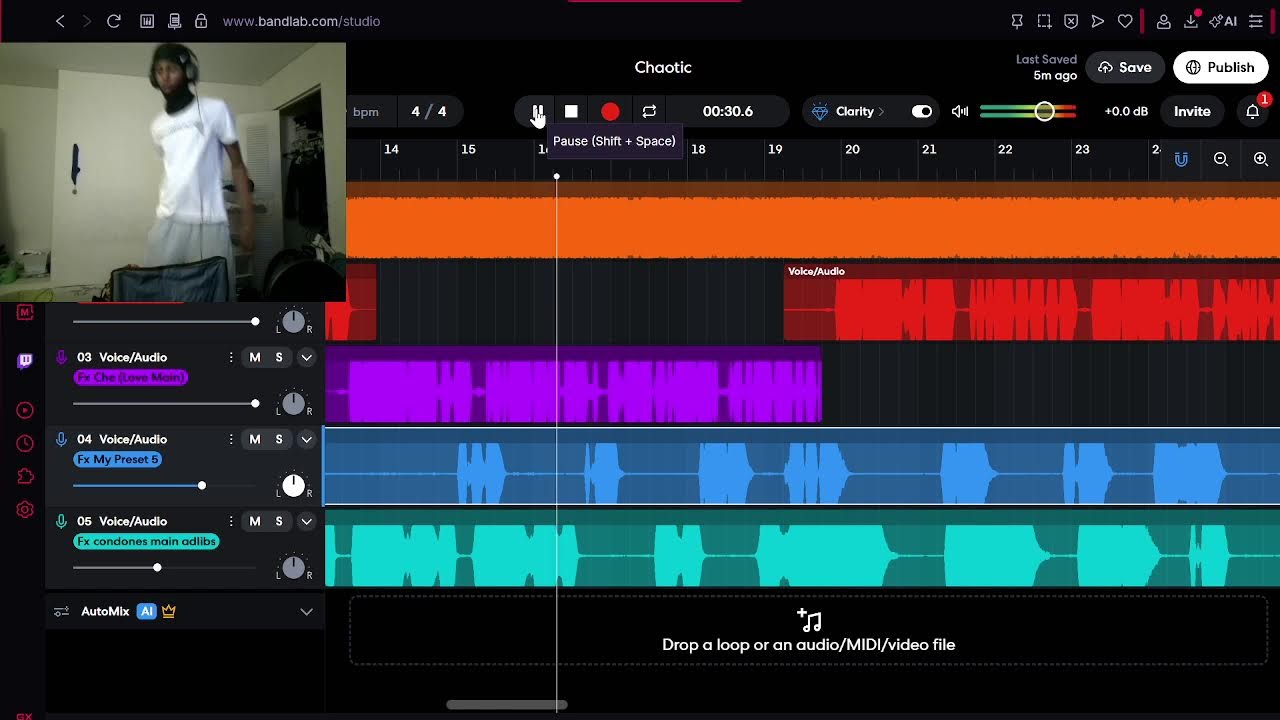Image resolution: width=1280 pixels, height=720 pixels.
Task: Reload the bandlab page
Action: click(114, 21)
